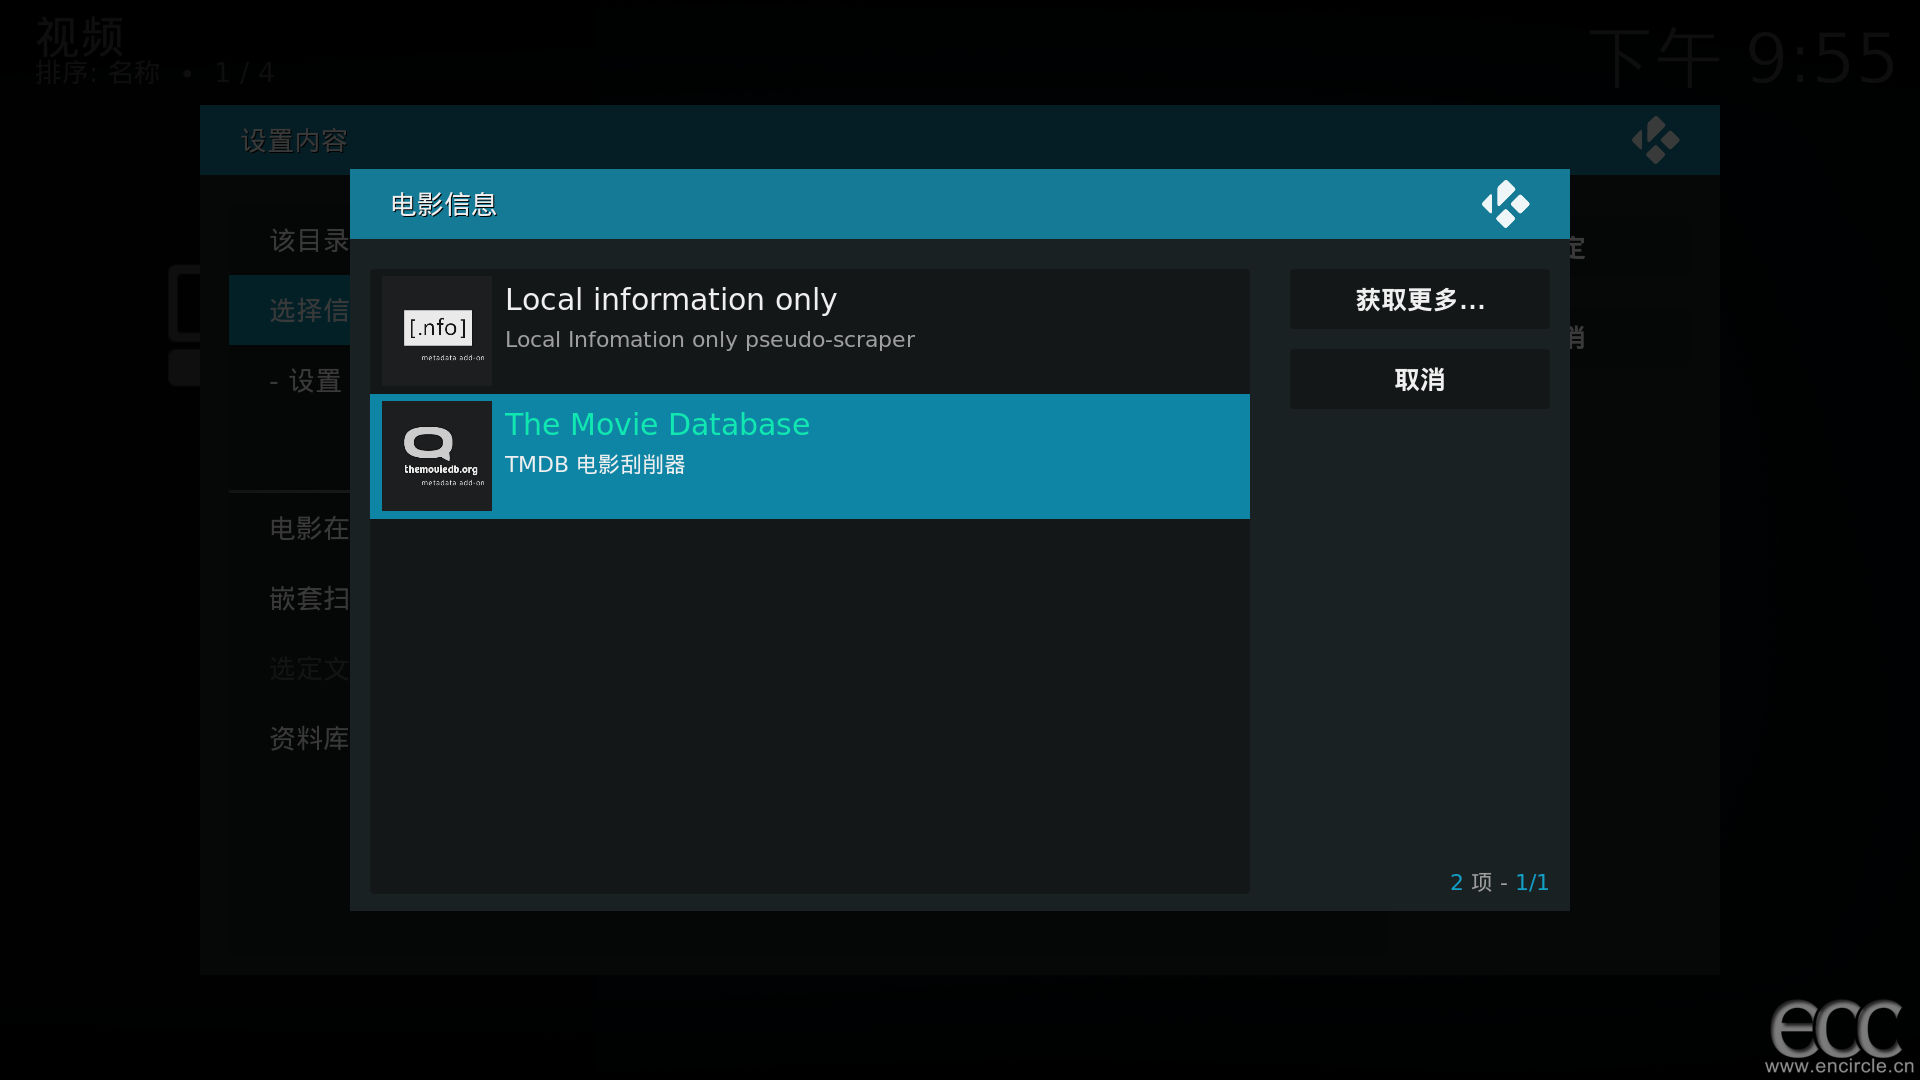The image size is (1920, 1080).
Task: Click the 视频 heading at top left
Action: [x=80, y=37]
